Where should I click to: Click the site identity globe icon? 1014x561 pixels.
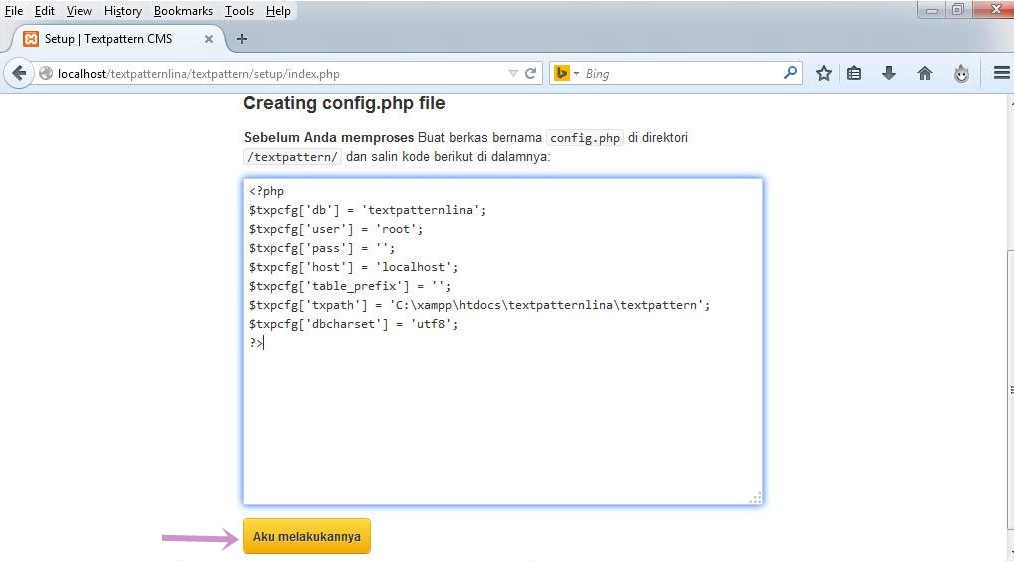(x=46, y=74)
